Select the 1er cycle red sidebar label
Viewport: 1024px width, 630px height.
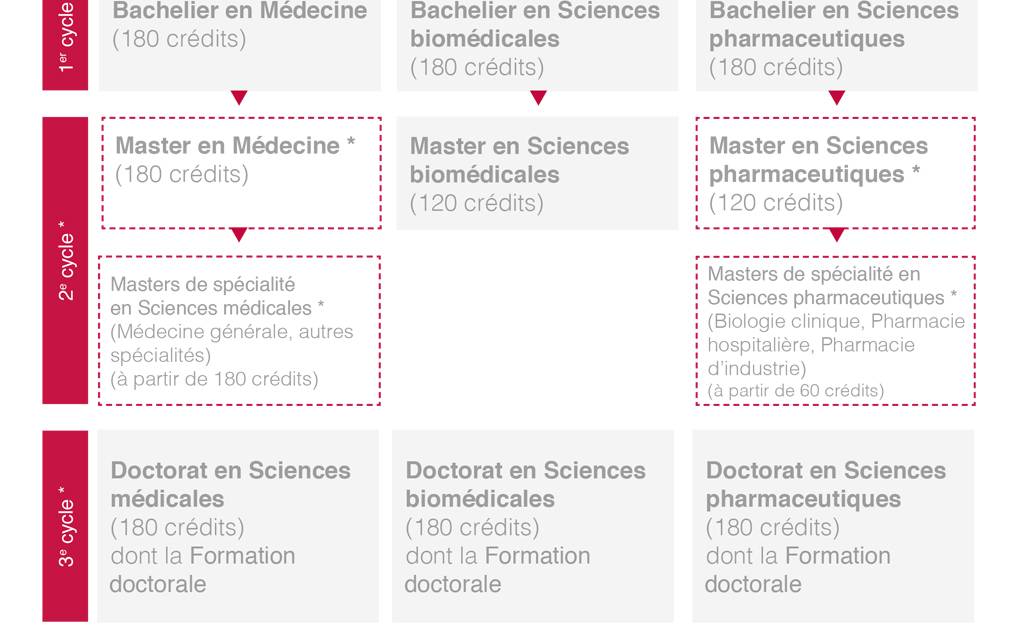[x=65, y=45]
